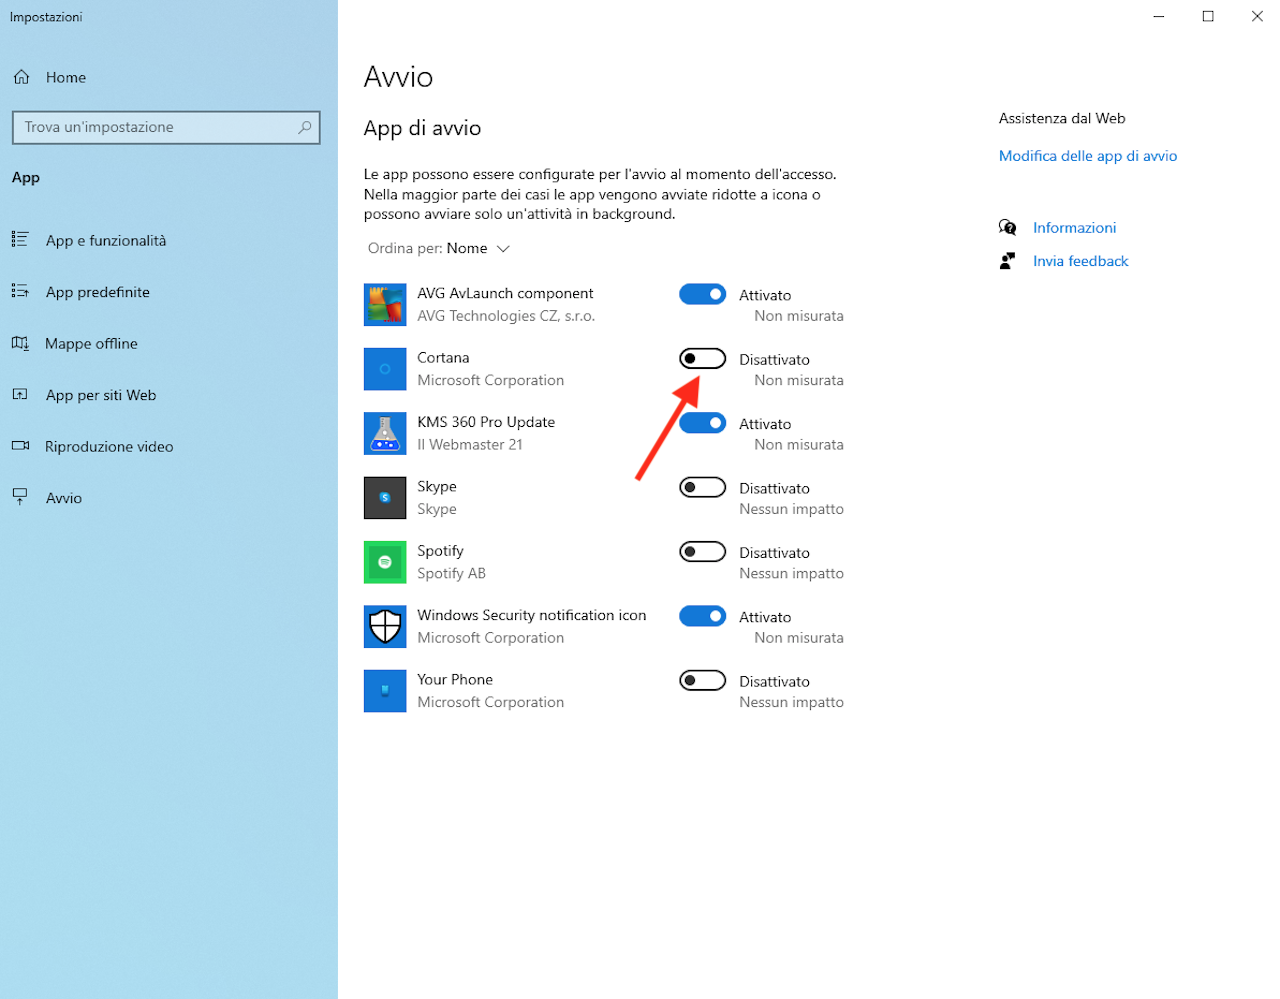Click the Invia feedback link
Image resolution: width=1280 pixels, height=999 pixels.
tap(1080, 261)
